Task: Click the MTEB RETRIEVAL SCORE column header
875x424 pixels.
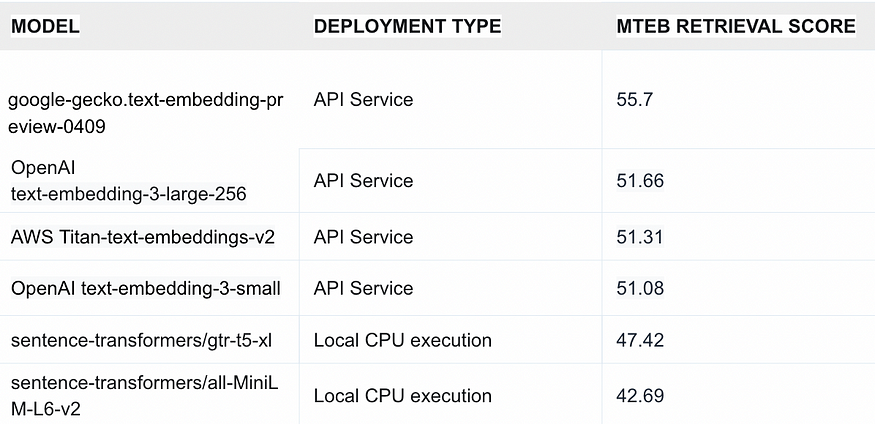Action: click(x=736, y=26)
